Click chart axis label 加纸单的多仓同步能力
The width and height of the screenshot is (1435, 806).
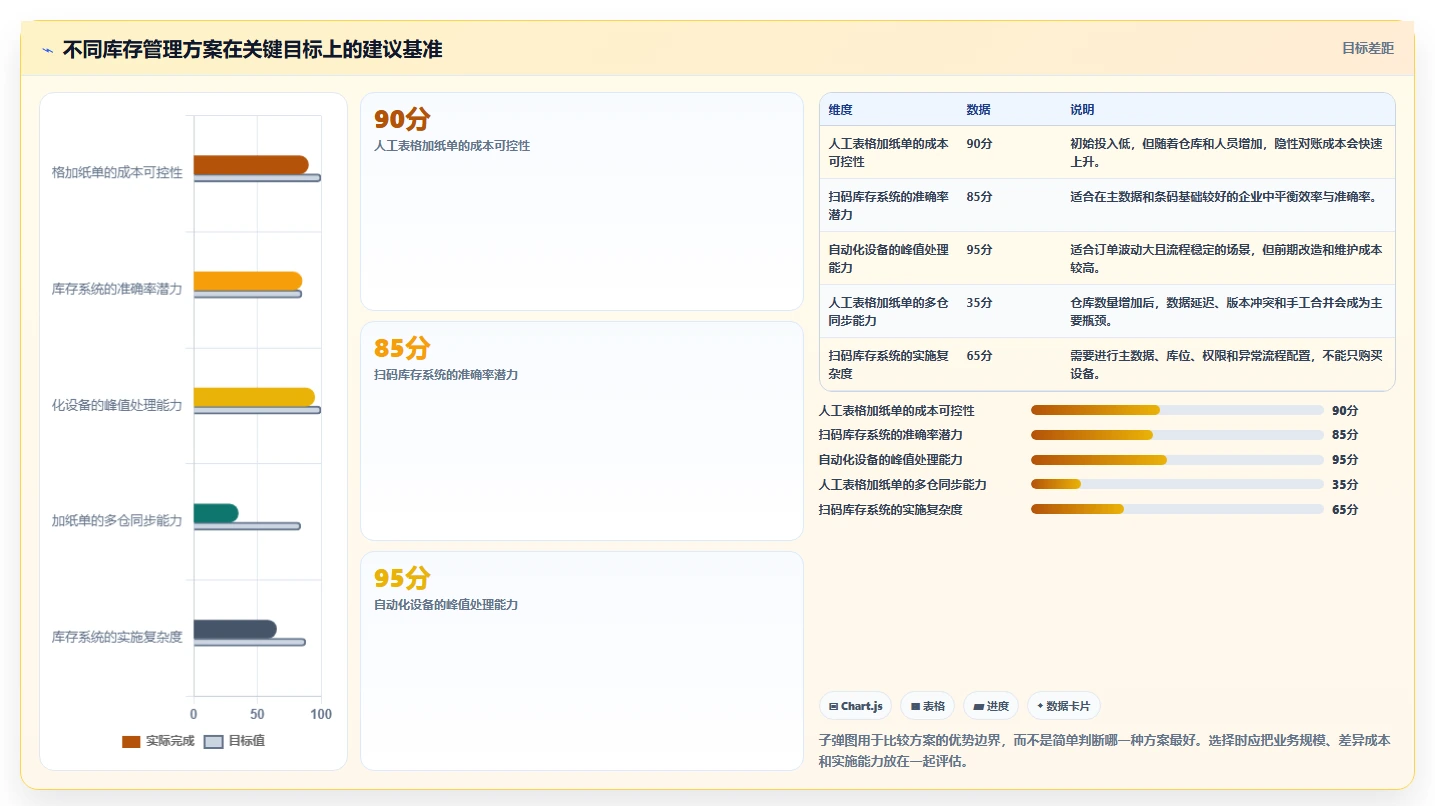click(117, 520)
